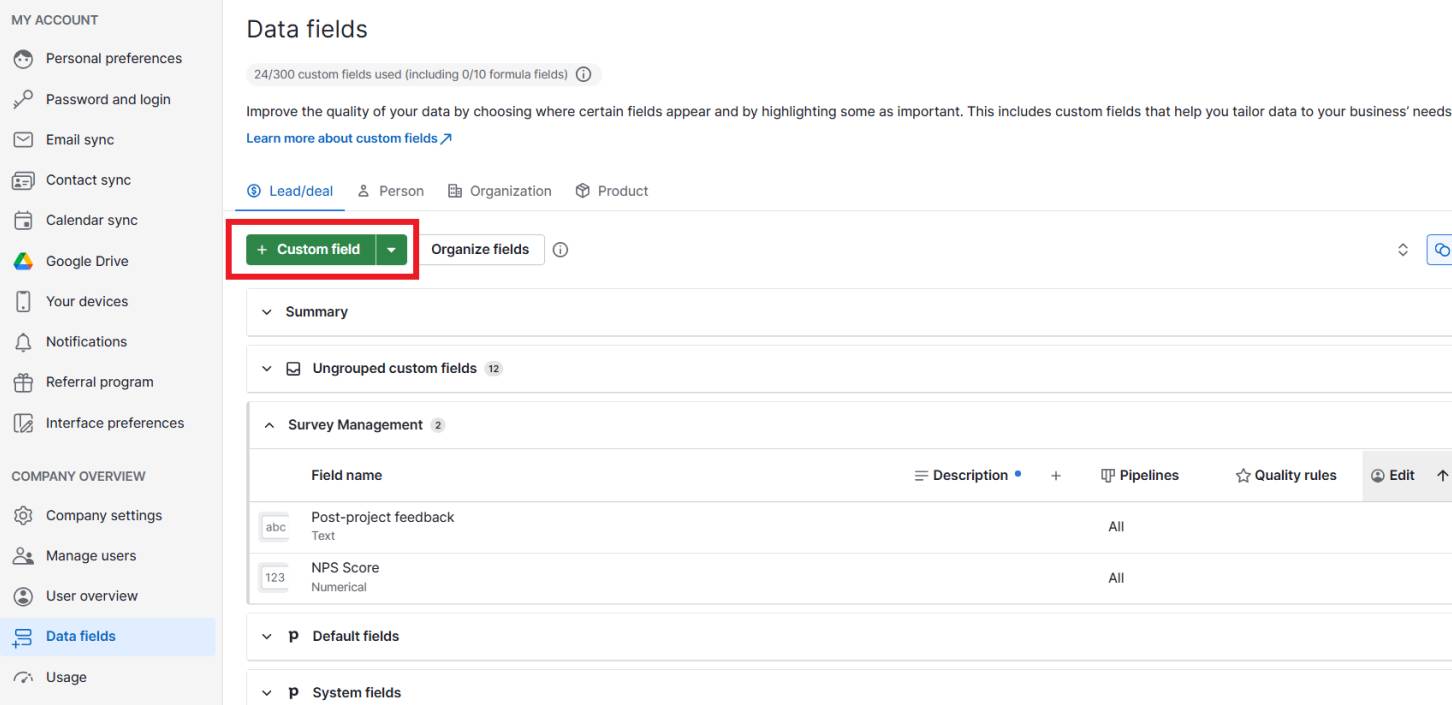Image resolution: width=1452 pixels, height=705 pixels.
Task: Click the Notifications bell icon
Action: [23, 342]
